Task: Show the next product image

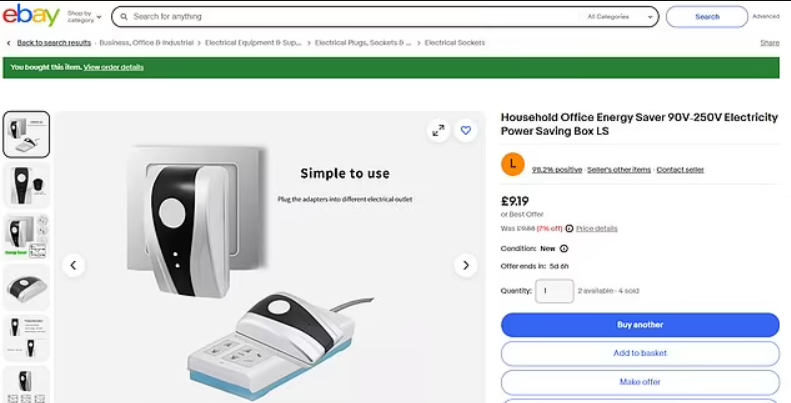Action: [x=466, y=265]
